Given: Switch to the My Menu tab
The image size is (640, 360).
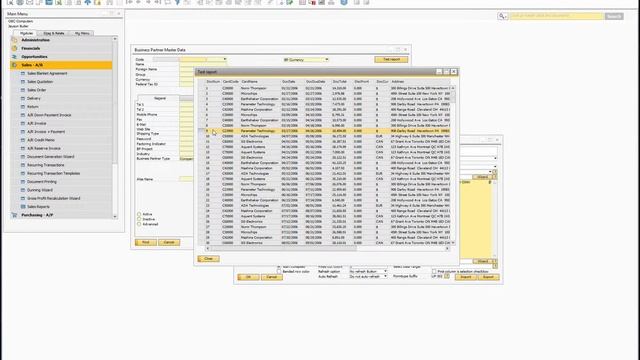Looking at the screenshot, I should (82, 33).
